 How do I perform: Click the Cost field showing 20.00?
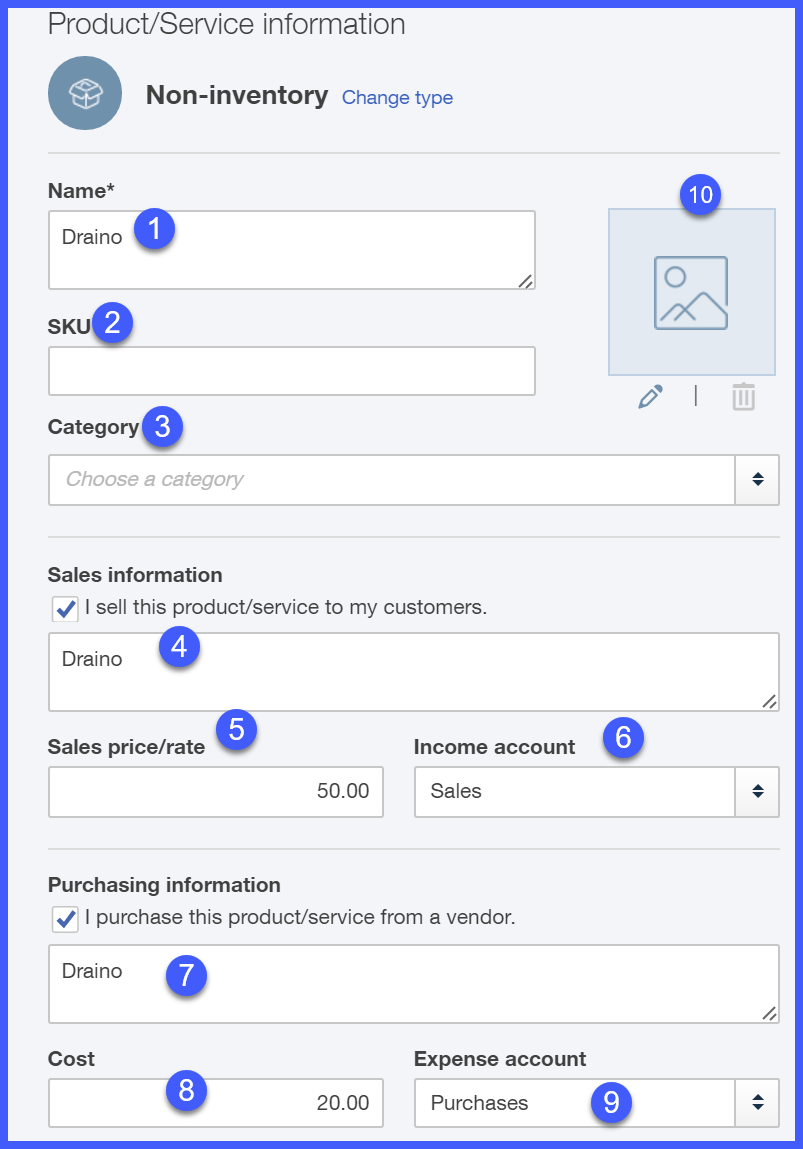[x=215, y=1103]
